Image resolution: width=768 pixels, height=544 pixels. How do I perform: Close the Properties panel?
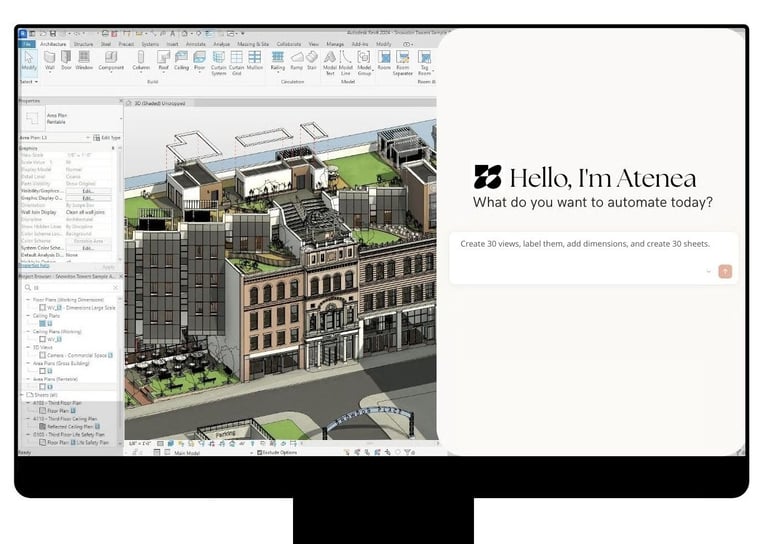point(121,100)
